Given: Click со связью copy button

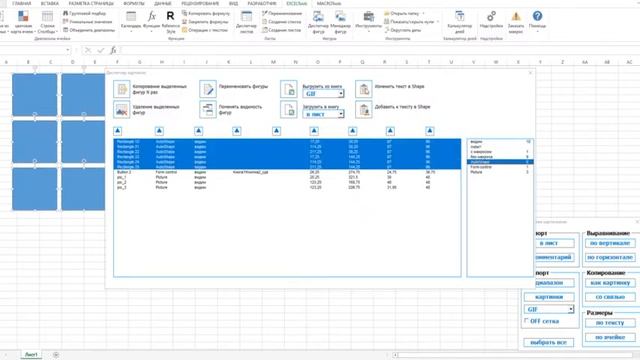Looking at the screenshot, I should (610, 297).
